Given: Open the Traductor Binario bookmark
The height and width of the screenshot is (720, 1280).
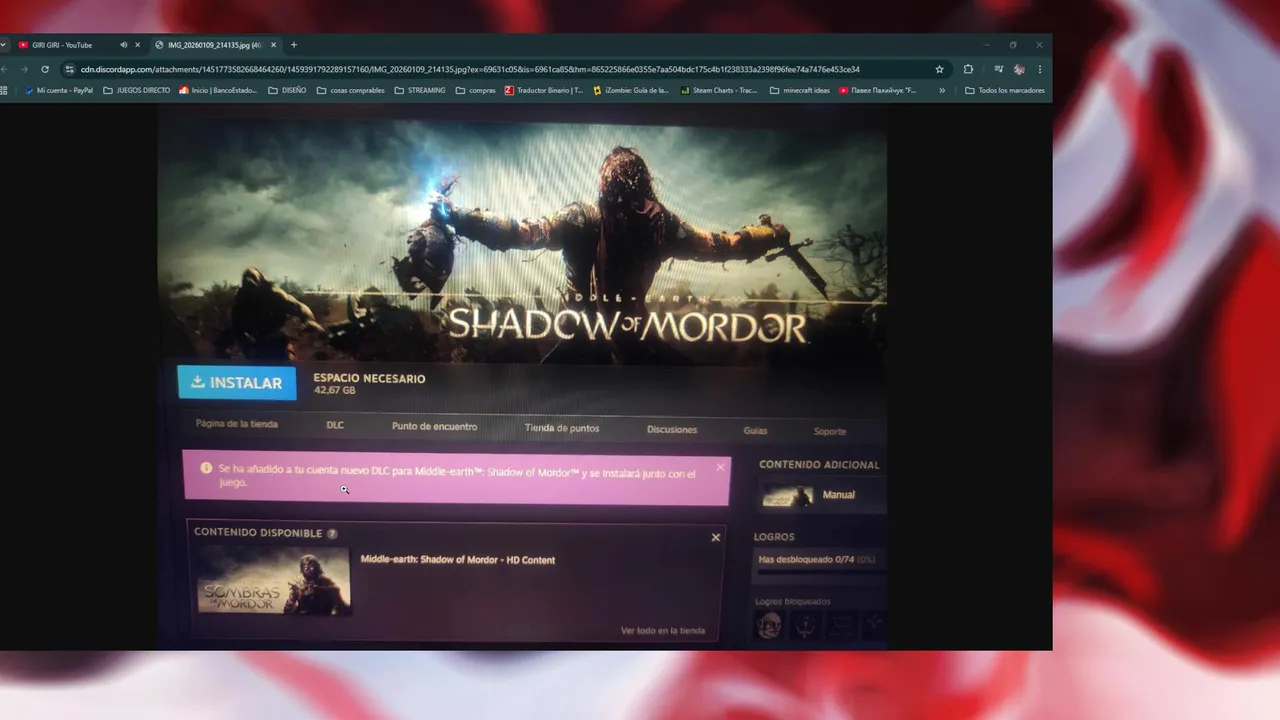Looking at the screenshot, I should coord(544,90).
